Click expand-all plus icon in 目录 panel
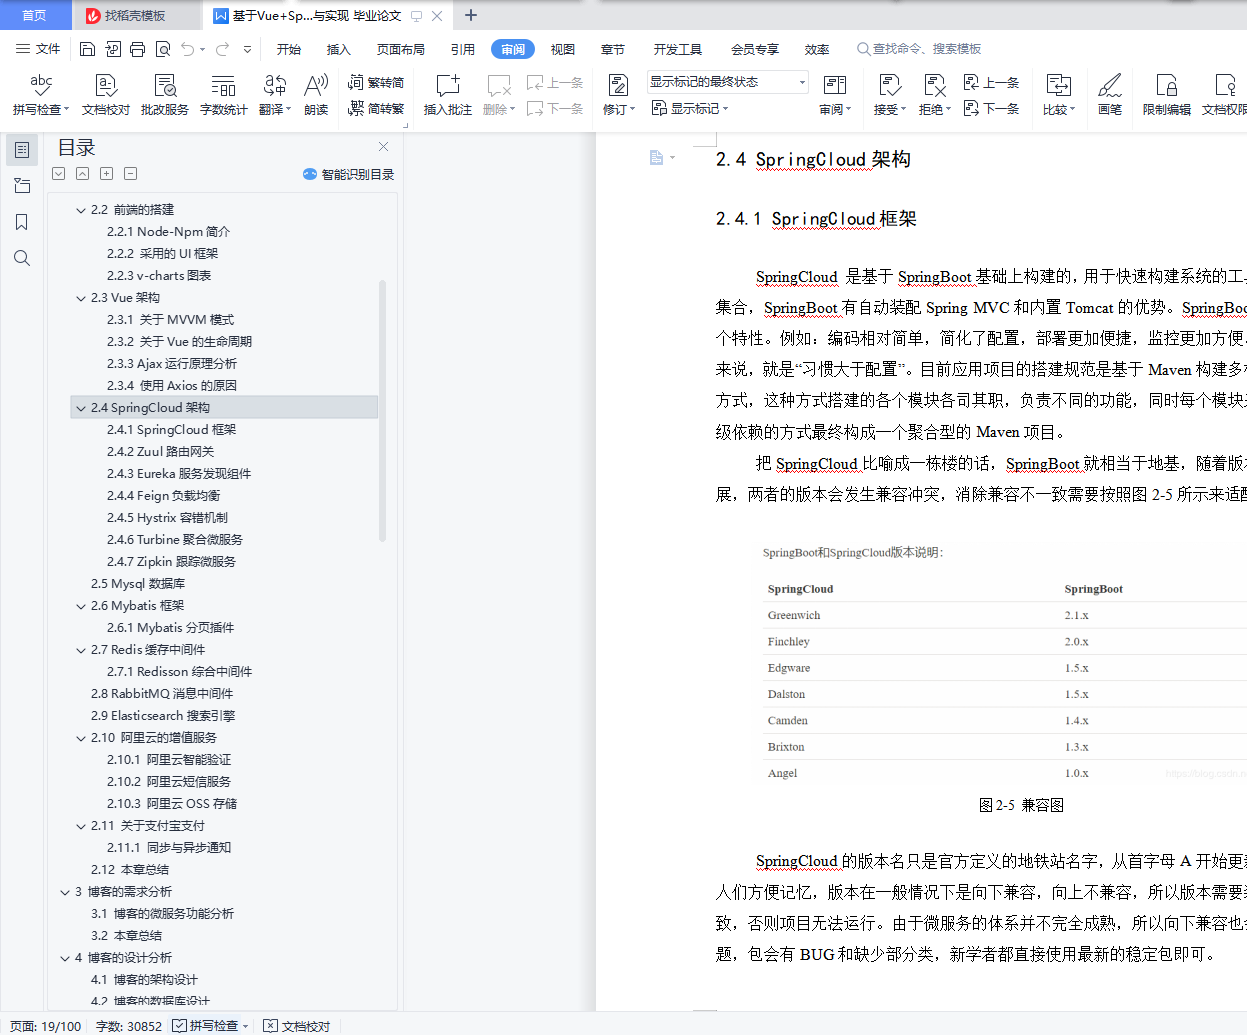This screenshot has width=1247, height=1035. click(107, 174)
